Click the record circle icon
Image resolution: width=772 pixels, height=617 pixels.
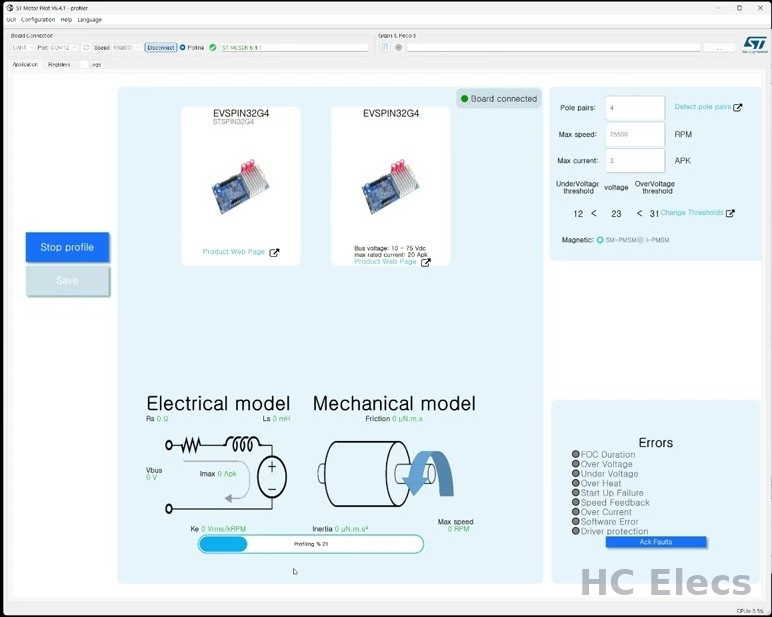(398, 47)
